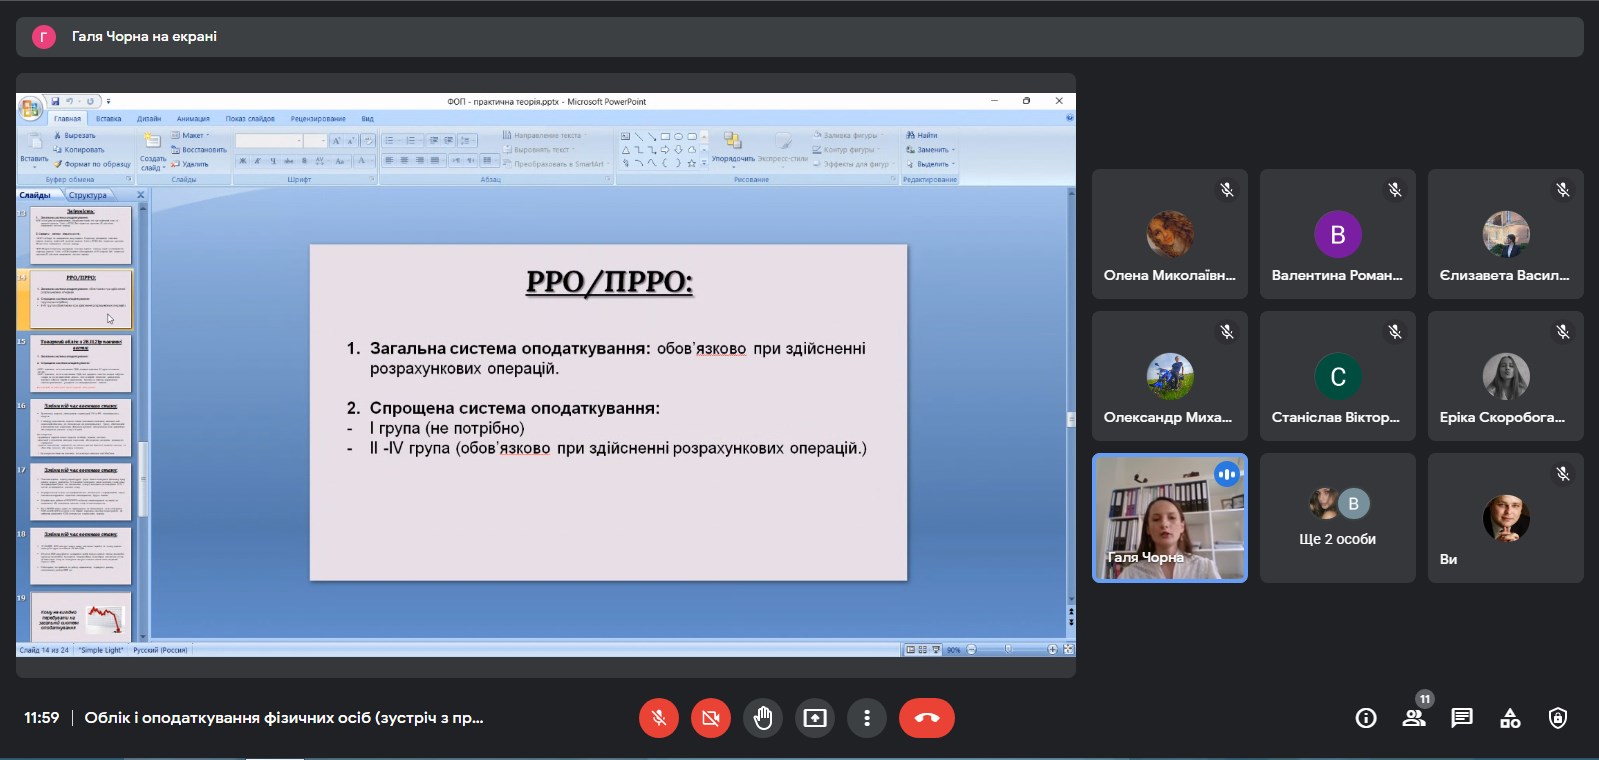Open font name combo box
Viewport: 1599px width, 760px height.
[268, 141]
